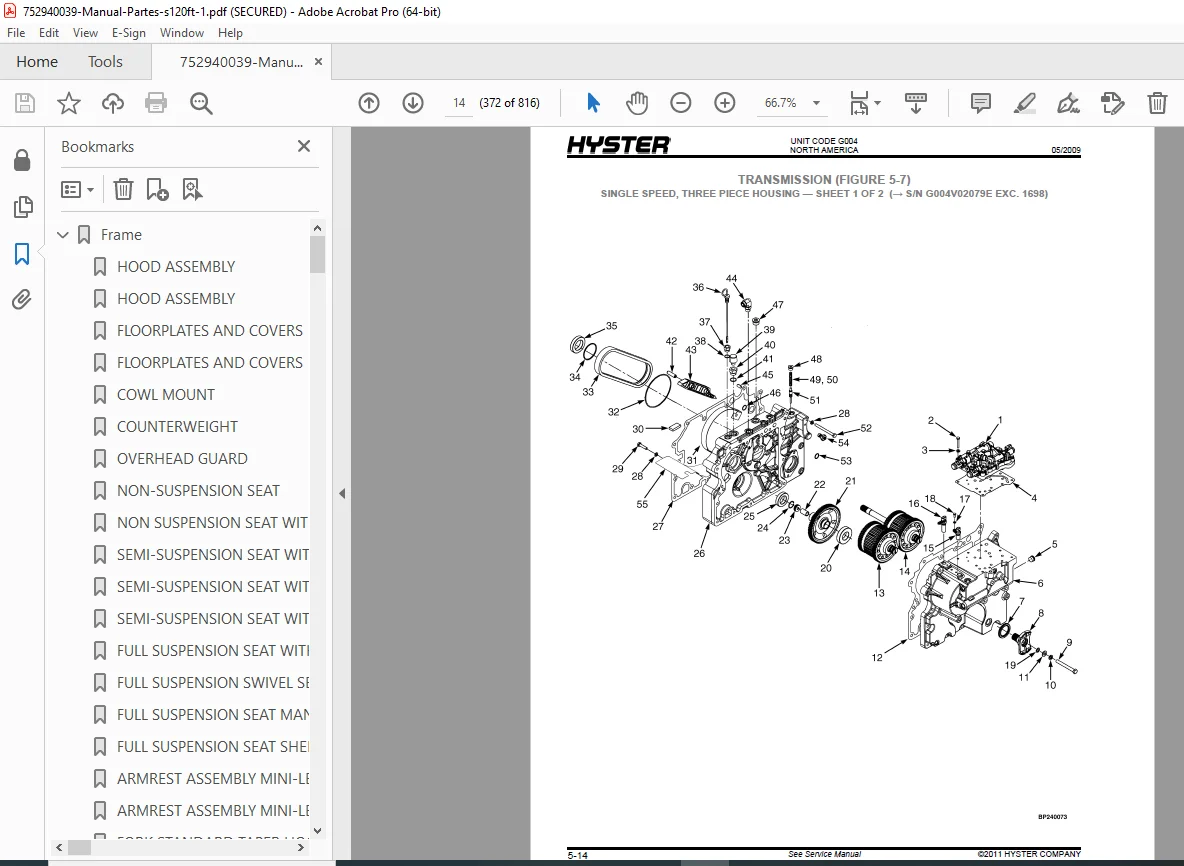1184x866 pixels.
Task: Open the first HOOD ASSEMBLY bookmark
Action: pos(176,267)
